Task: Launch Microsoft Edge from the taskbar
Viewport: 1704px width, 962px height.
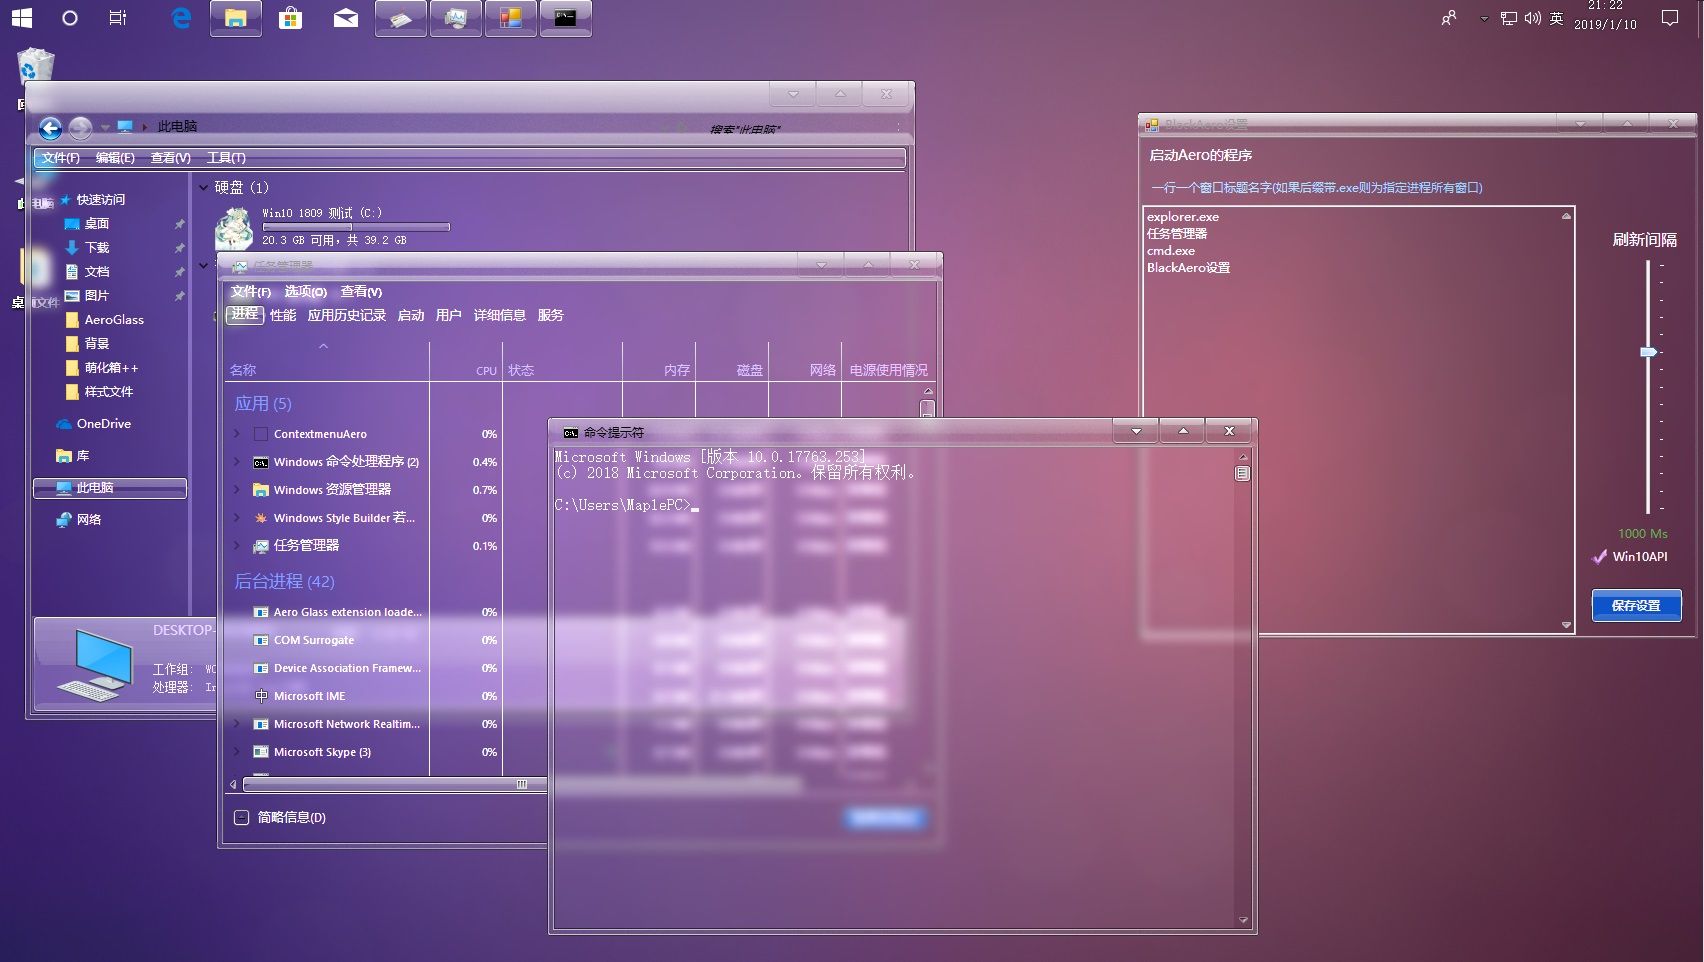Action: tap(181, 18)
